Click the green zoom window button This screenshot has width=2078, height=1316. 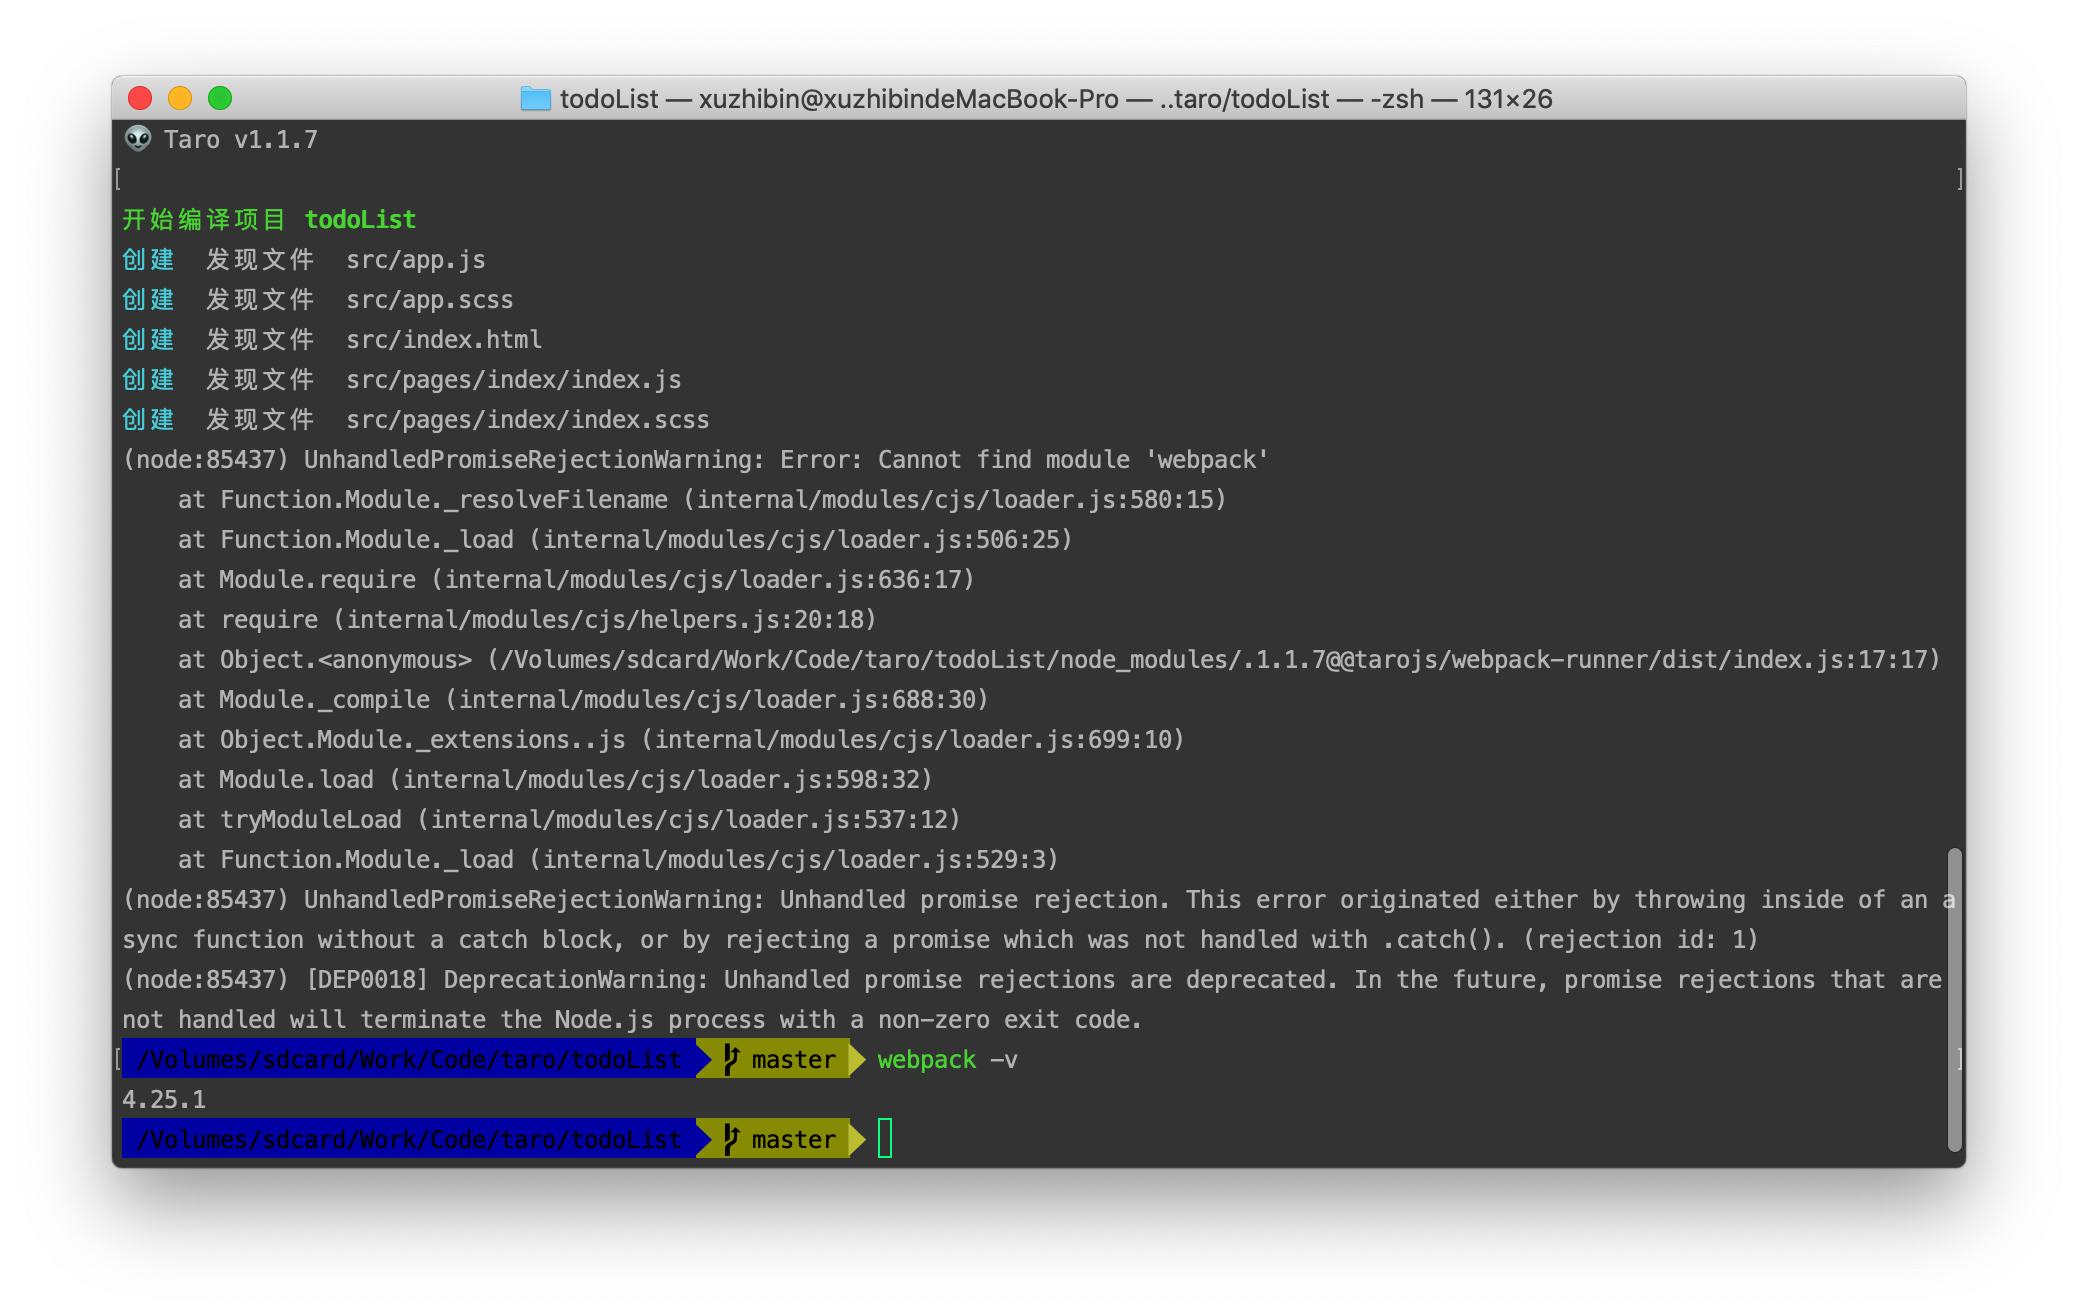point(220,98)
